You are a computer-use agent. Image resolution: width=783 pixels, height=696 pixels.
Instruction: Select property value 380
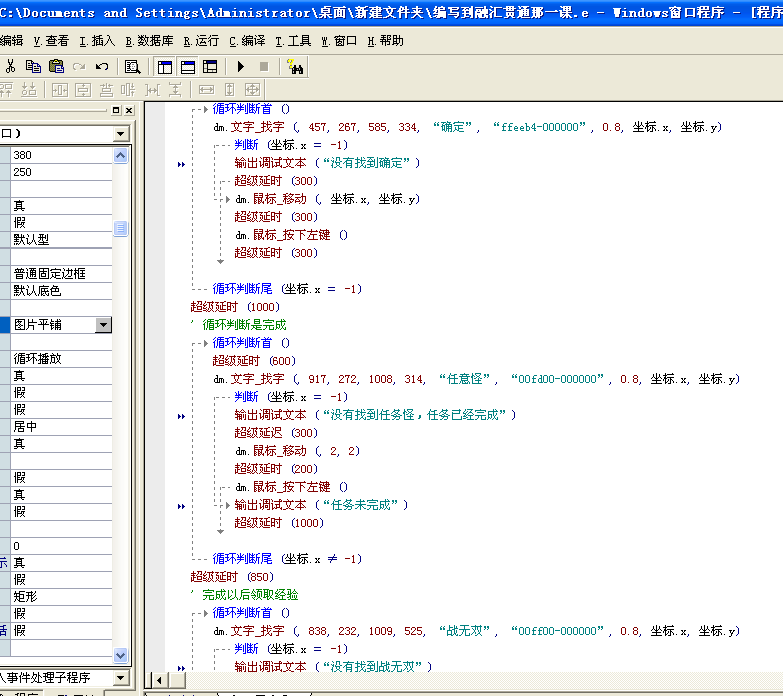[x=61, y=155]
